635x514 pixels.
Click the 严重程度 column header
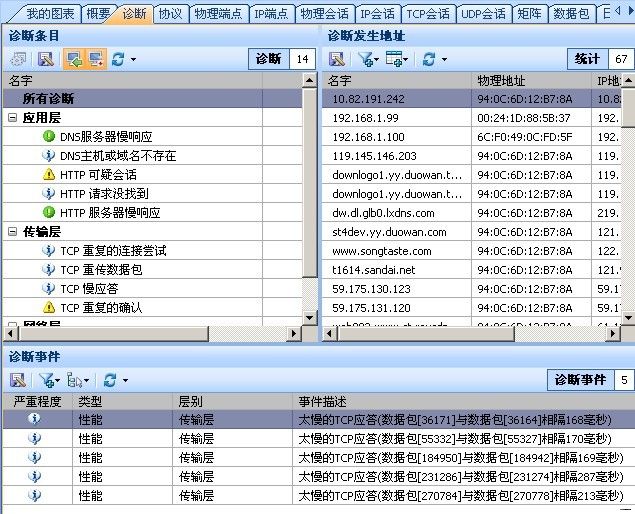click(x=38, y=401)
